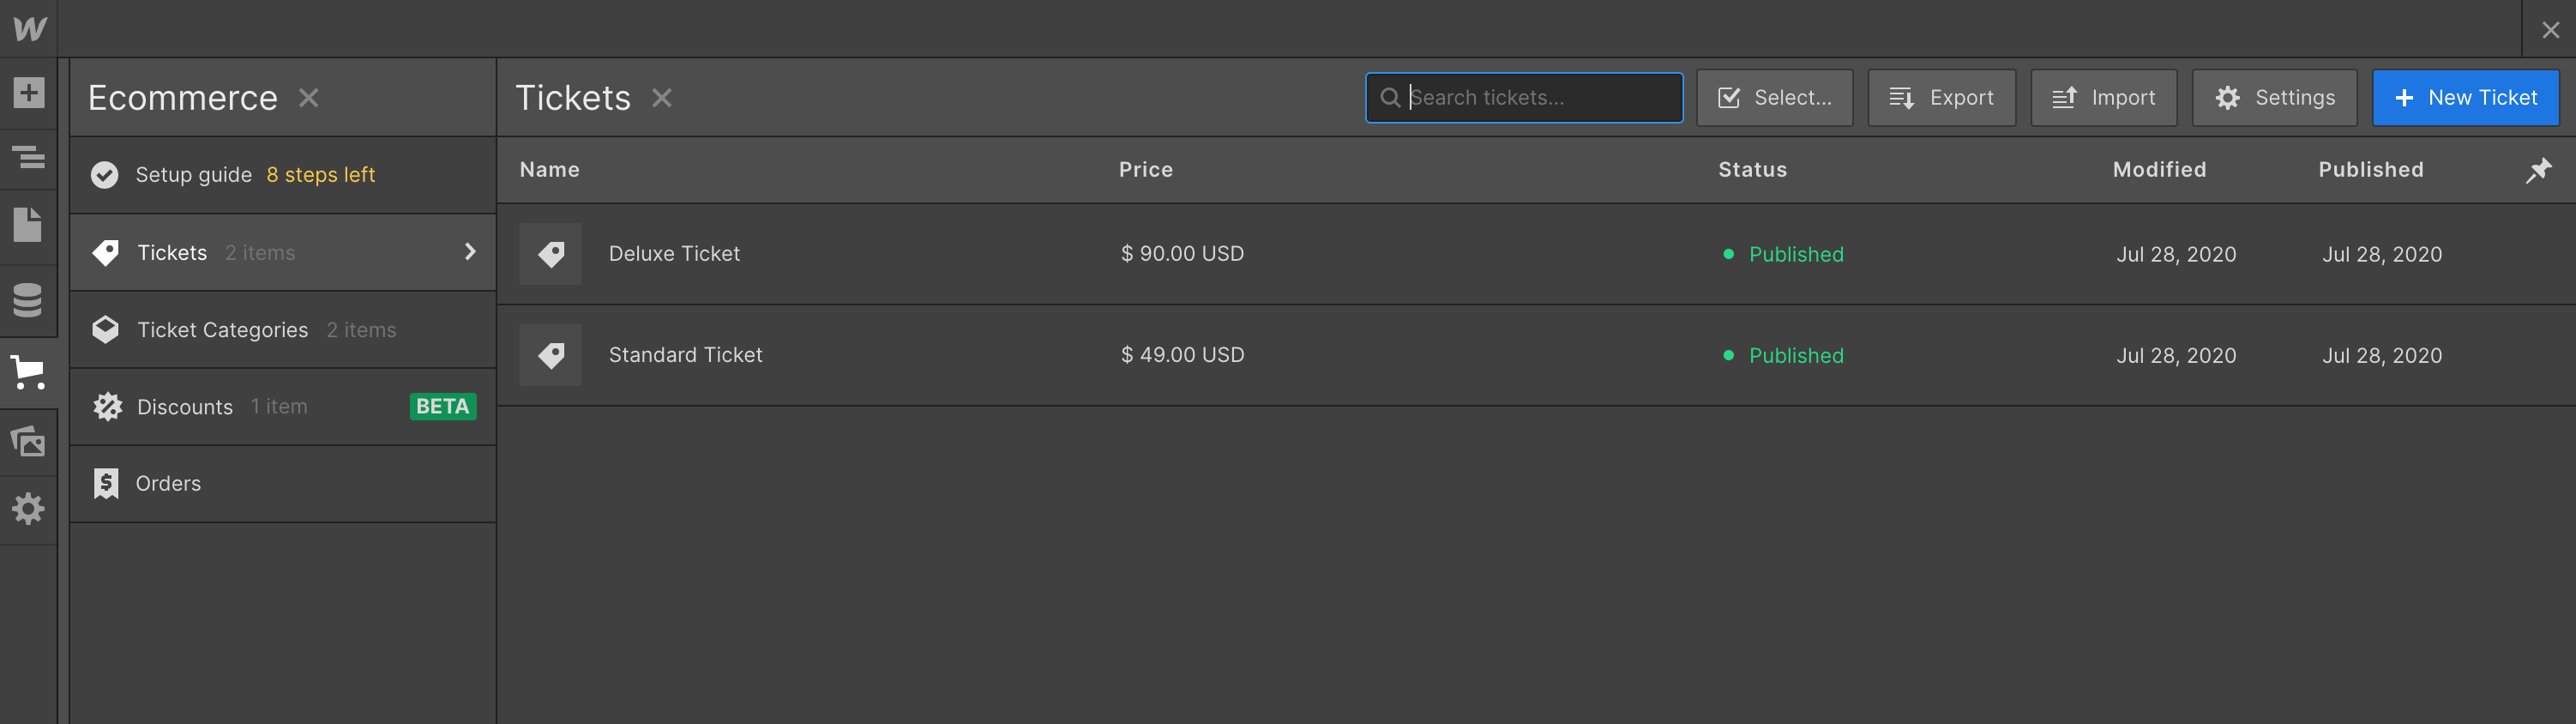The image size is (2576, 724).
Task: Open the Assets panel
Action: click(28, 441)
